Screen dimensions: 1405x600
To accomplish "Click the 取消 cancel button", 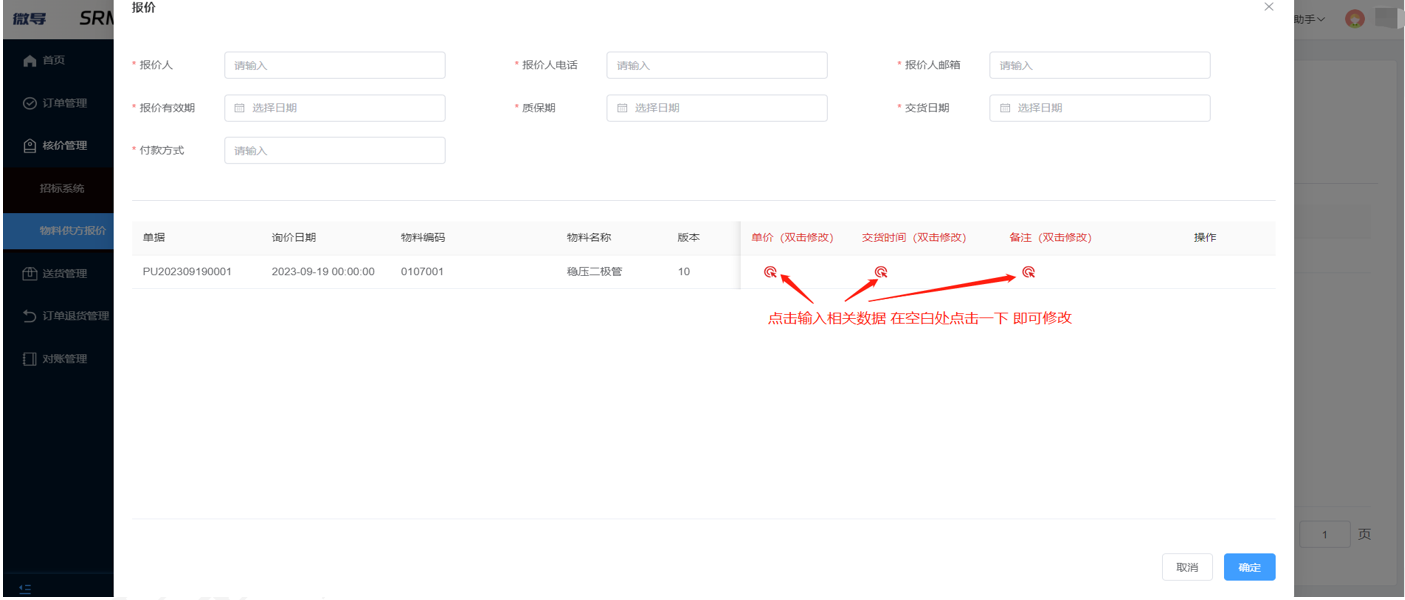I will tap(1187, 567).
